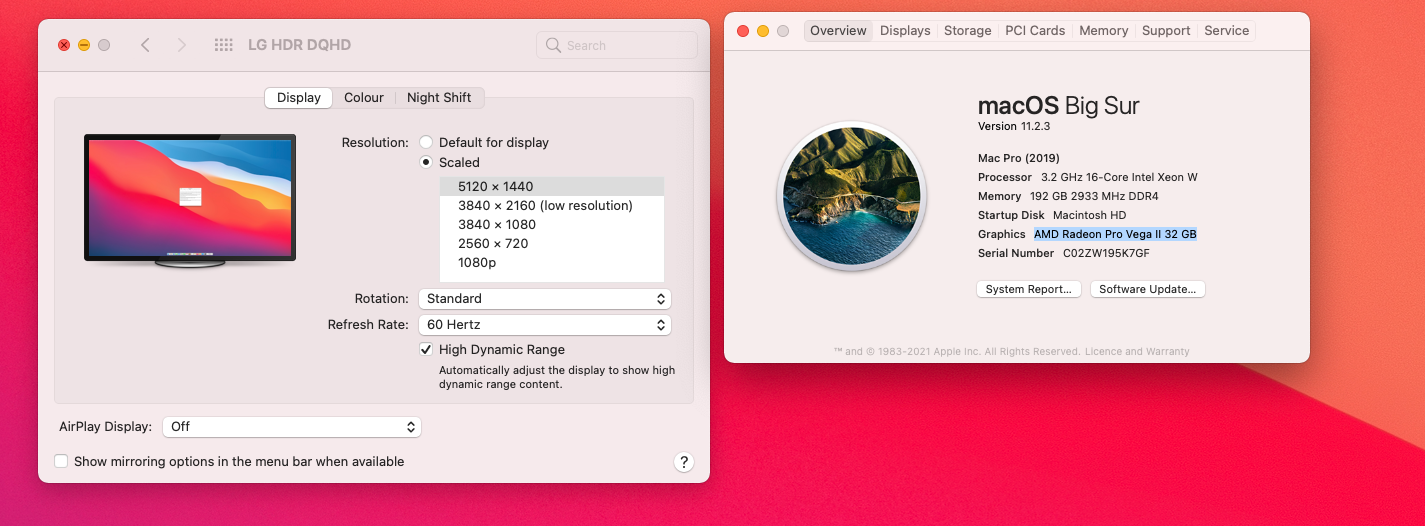The width and height of the screenshot is (1425, 526).
Task: Click the Mac Pro (2019) model text
Action: click(1019, 158)
